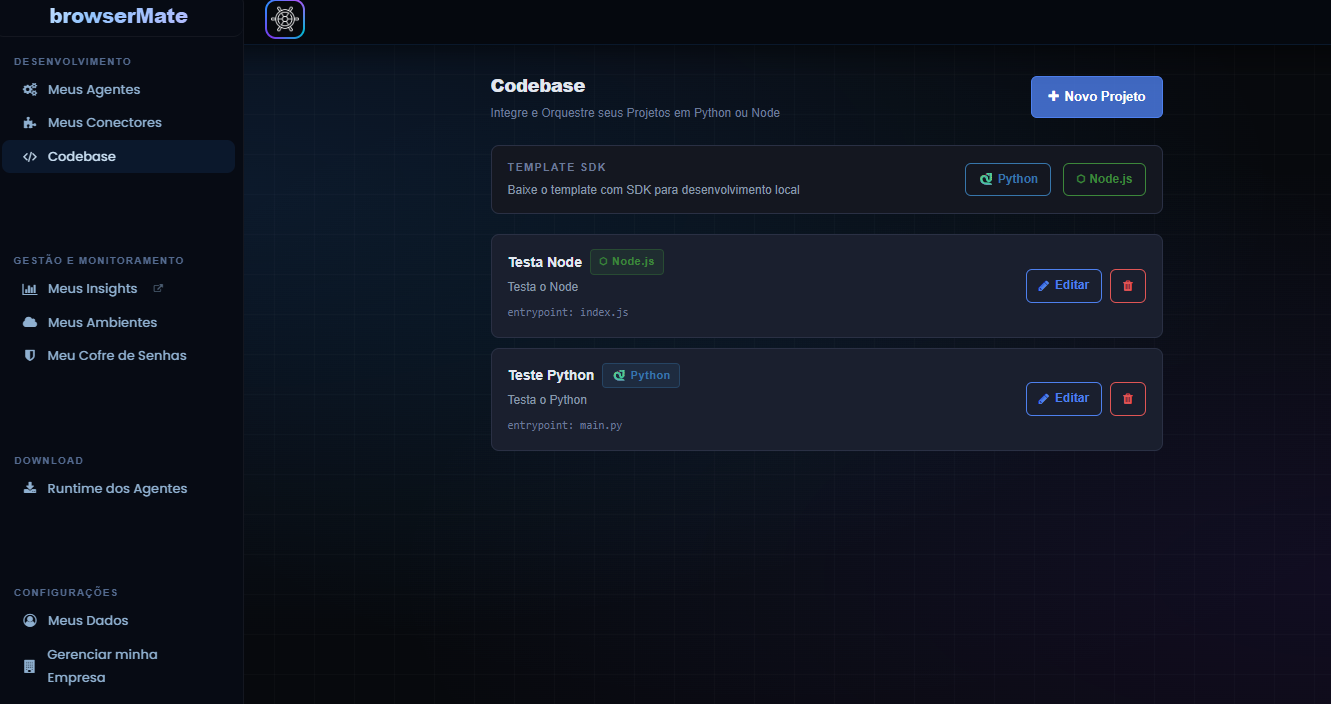Click the Codebase page heading
The width and height of the screenshot is (1331, 704).
click(538, 86)
